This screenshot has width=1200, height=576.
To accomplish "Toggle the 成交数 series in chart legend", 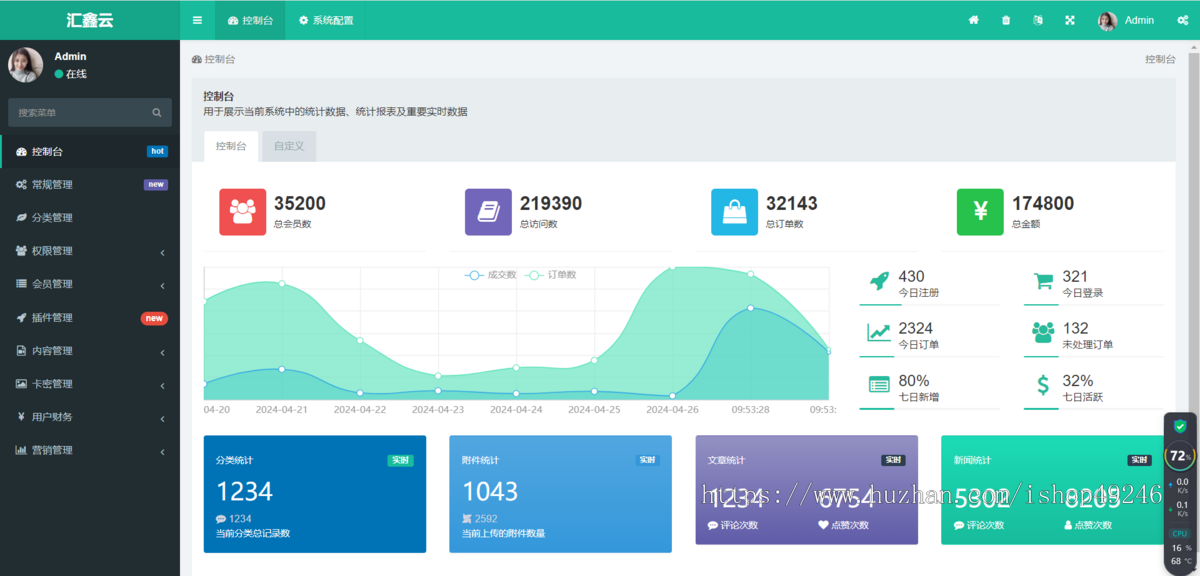I will [x=491, y=275].
